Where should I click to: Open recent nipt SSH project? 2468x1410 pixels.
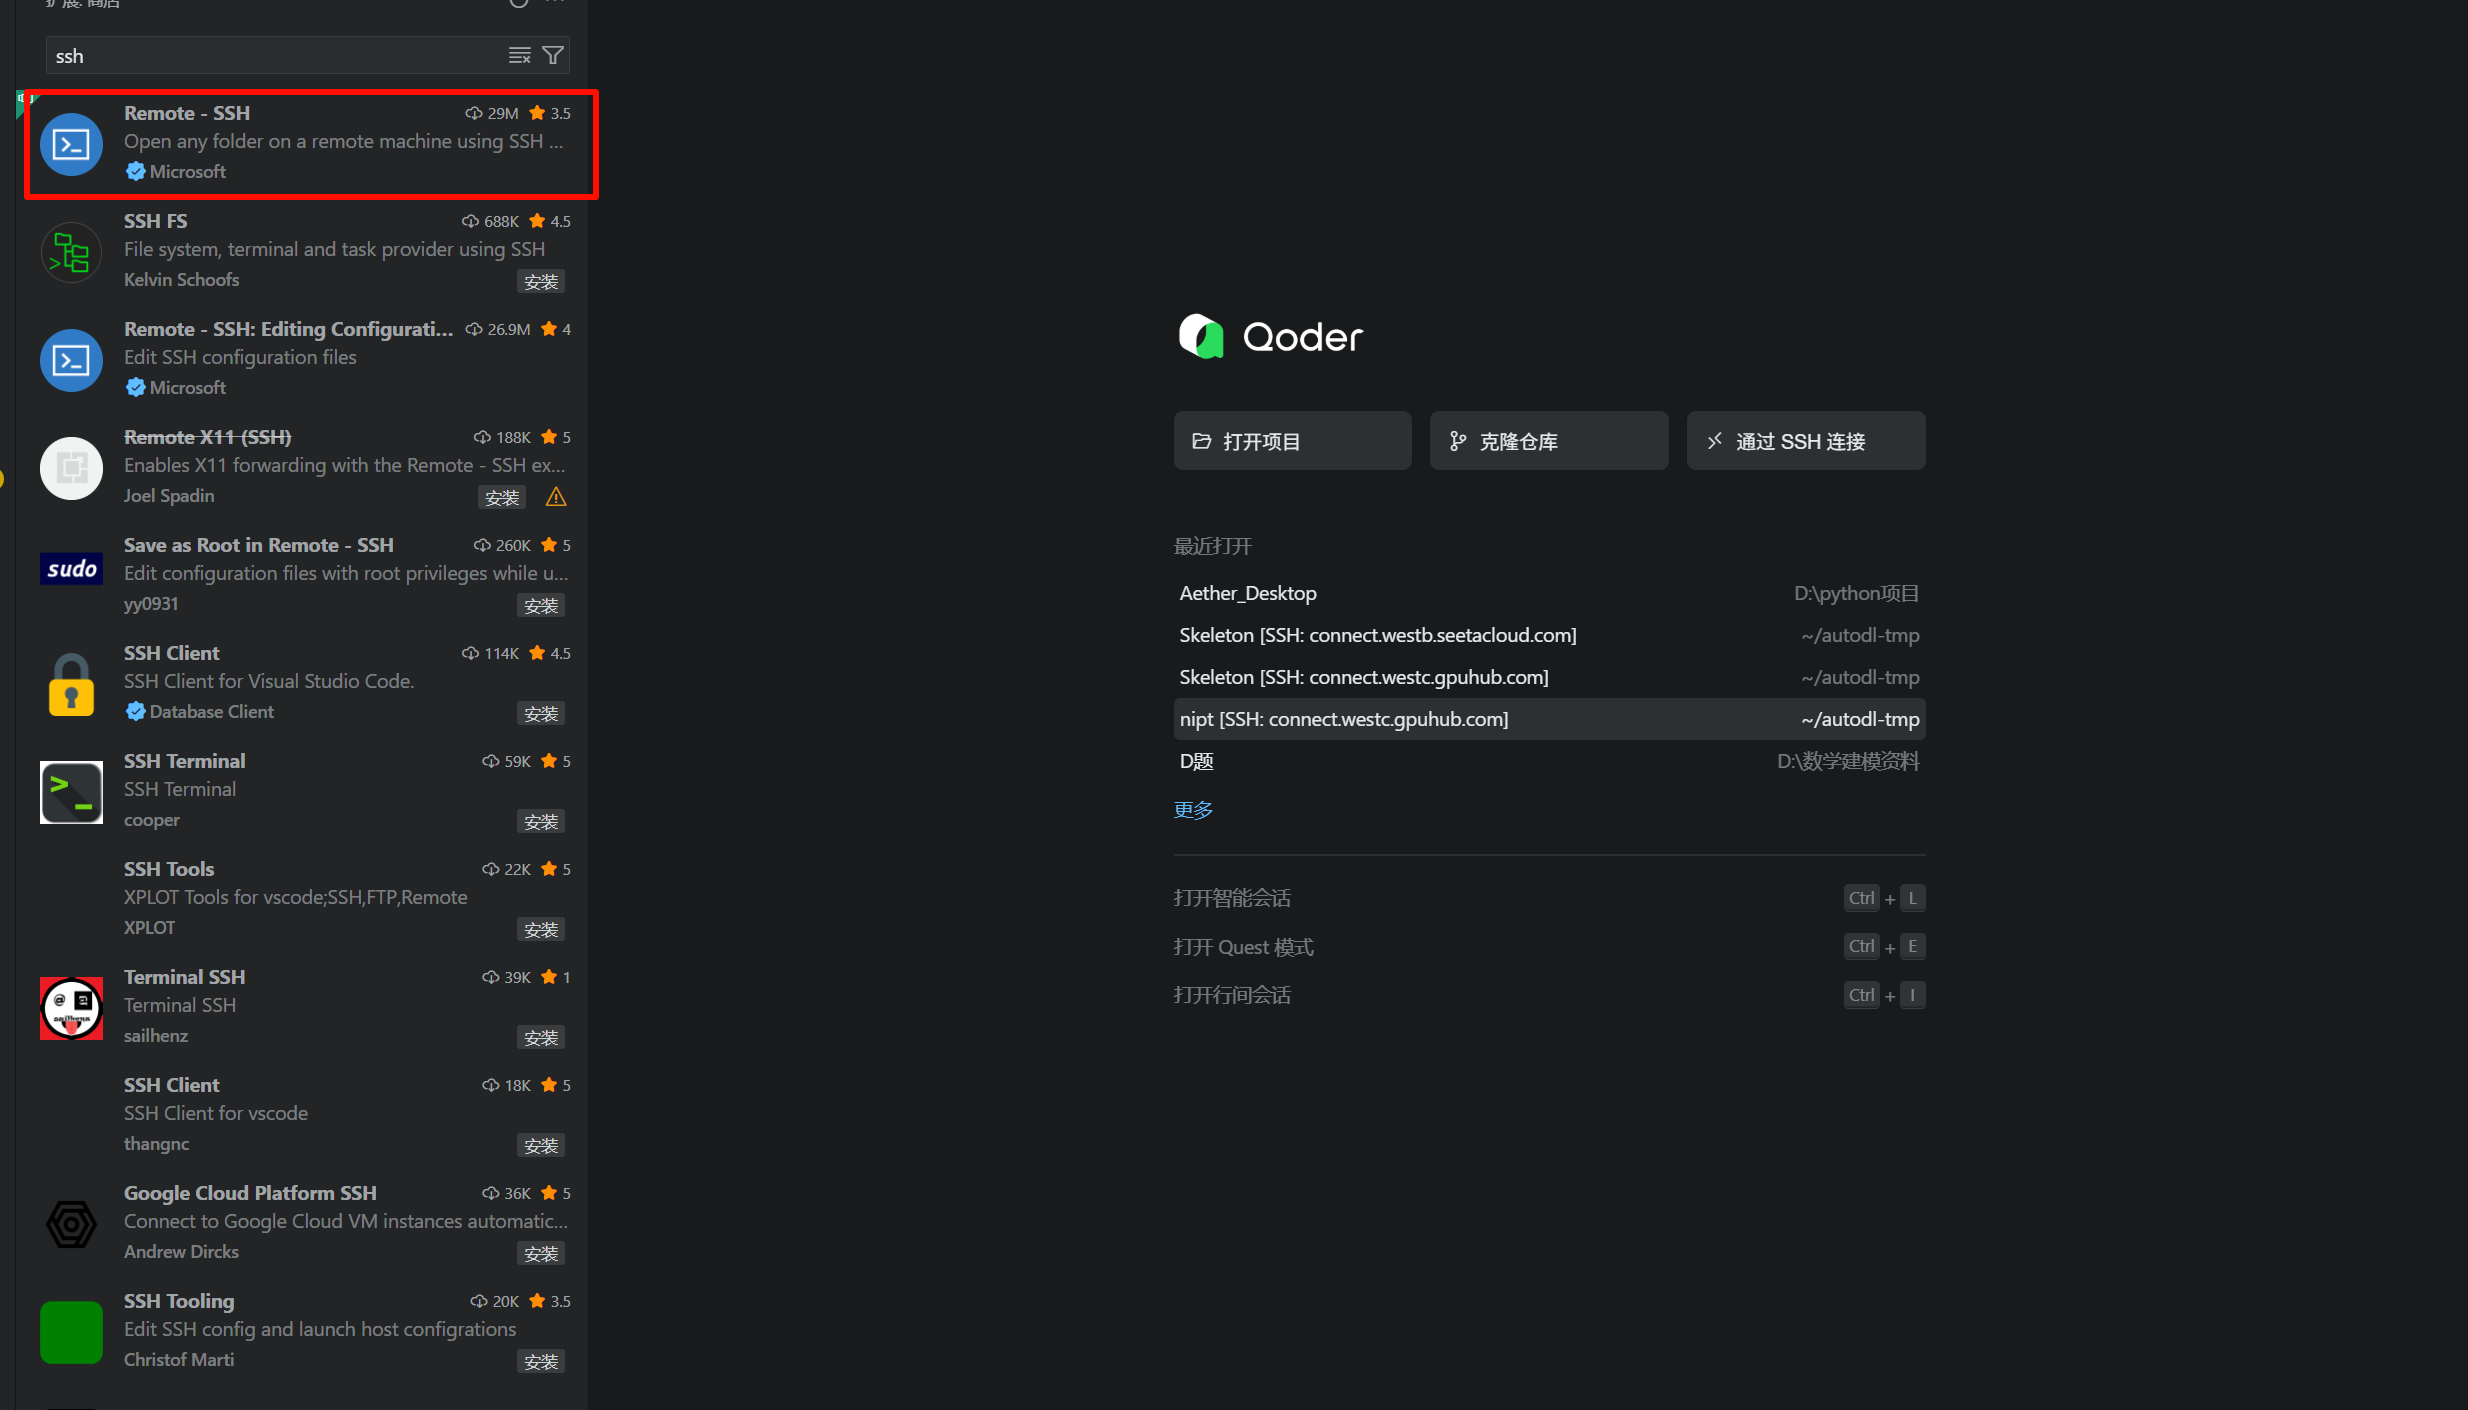pyautogui.click(x=1549, y=719)
